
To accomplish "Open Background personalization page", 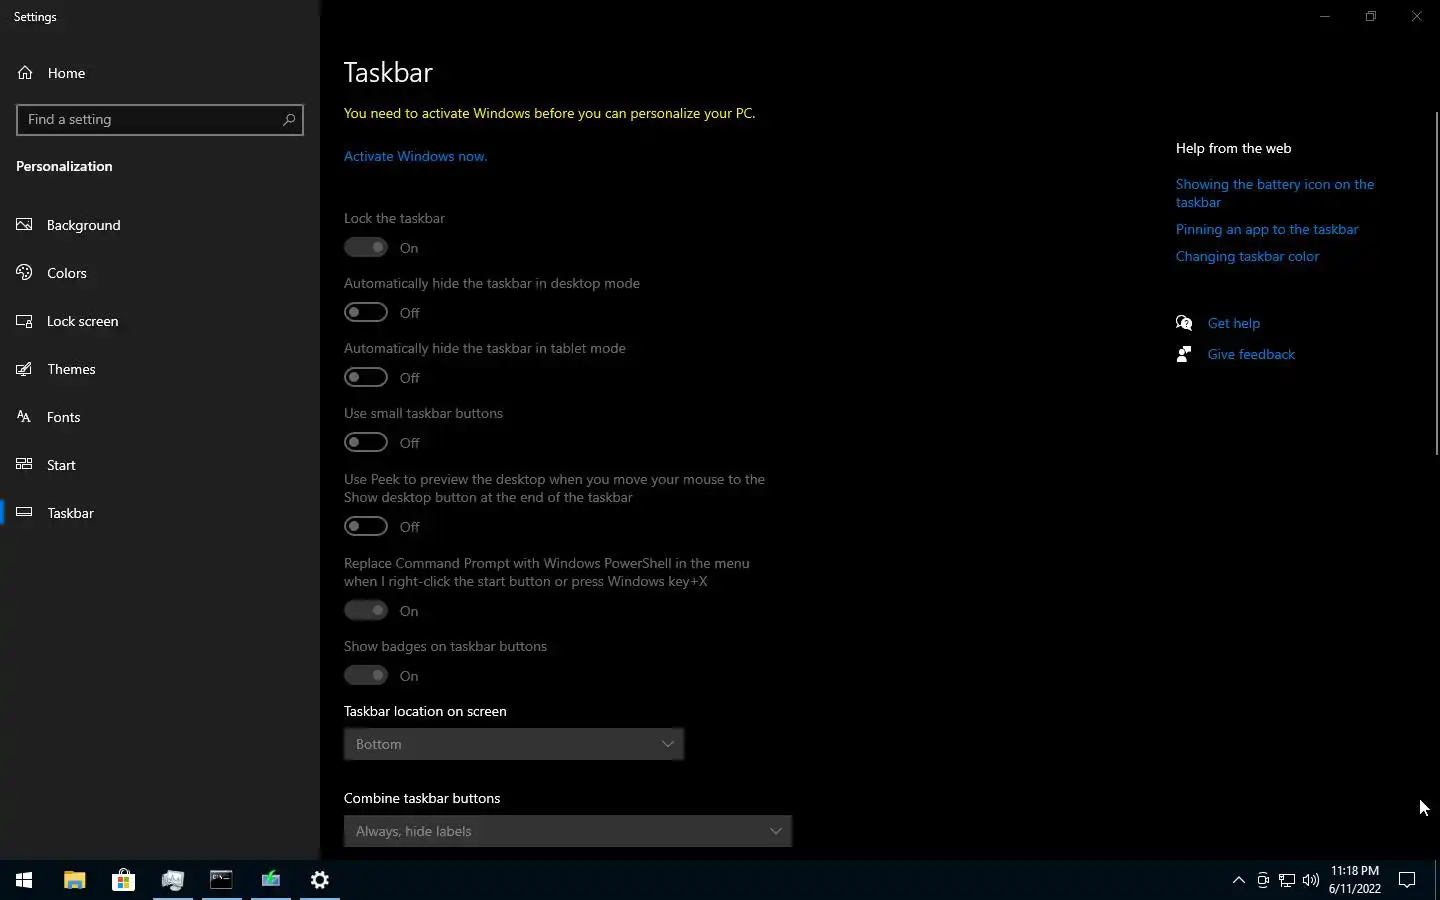I will [x=160, y=225].
